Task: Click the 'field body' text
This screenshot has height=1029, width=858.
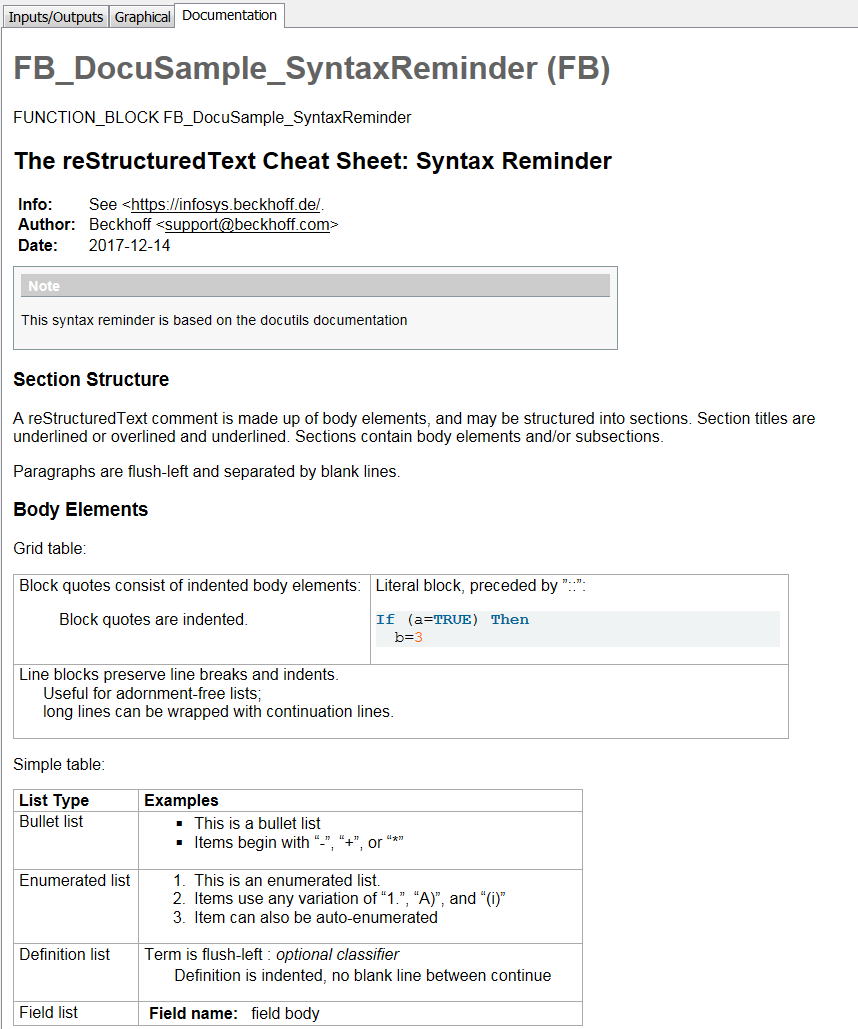Action: [x=285, y=1014]
